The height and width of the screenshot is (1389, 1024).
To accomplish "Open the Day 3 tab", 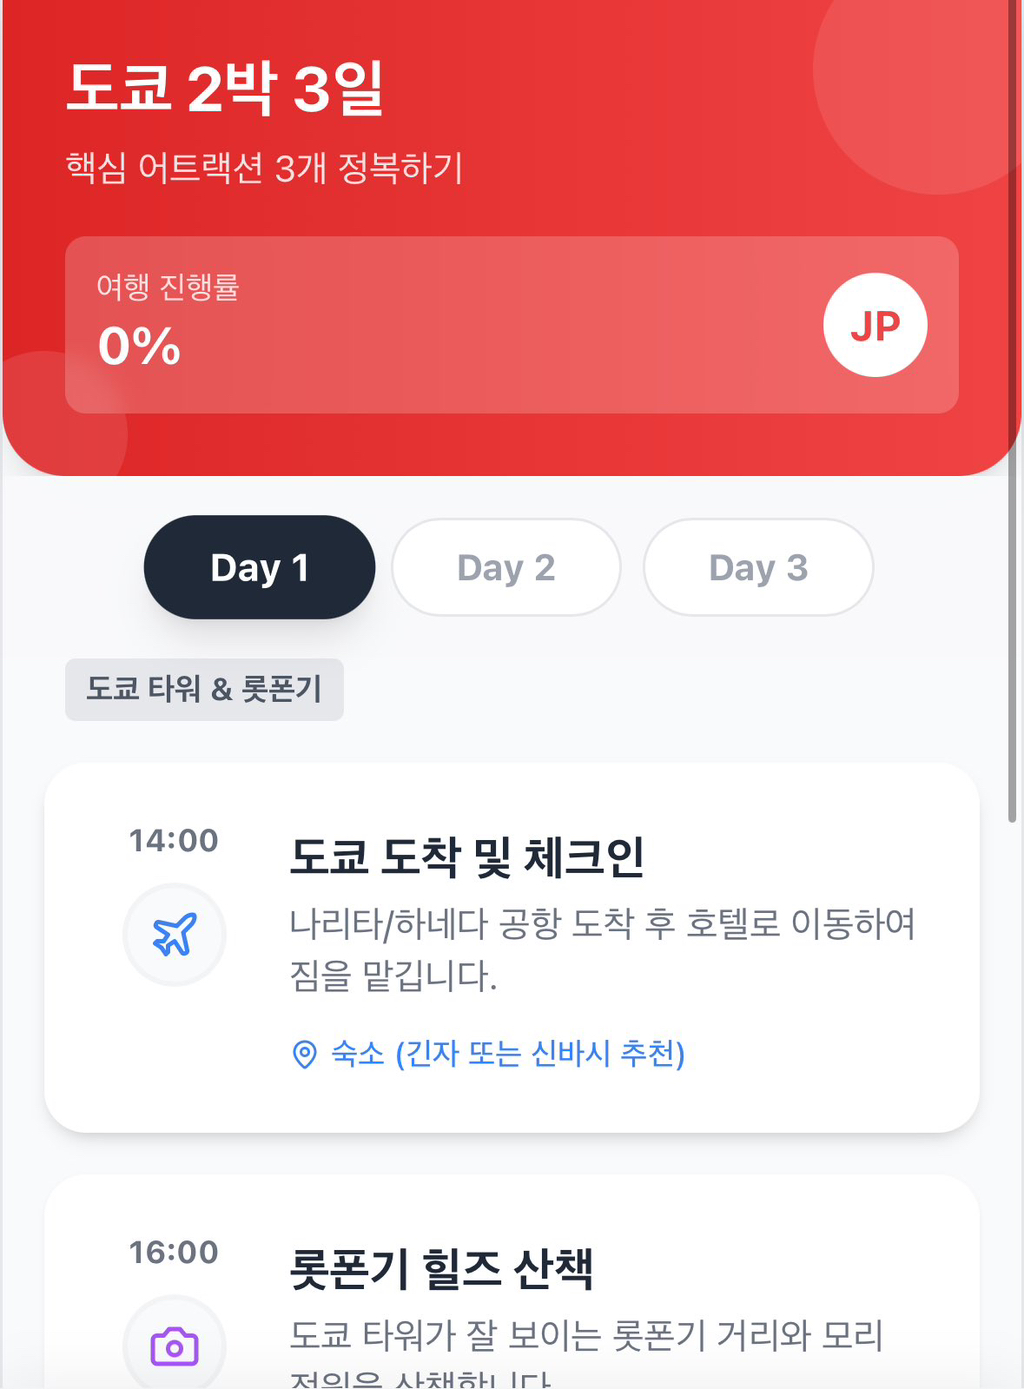I will (x=758, y=567).
